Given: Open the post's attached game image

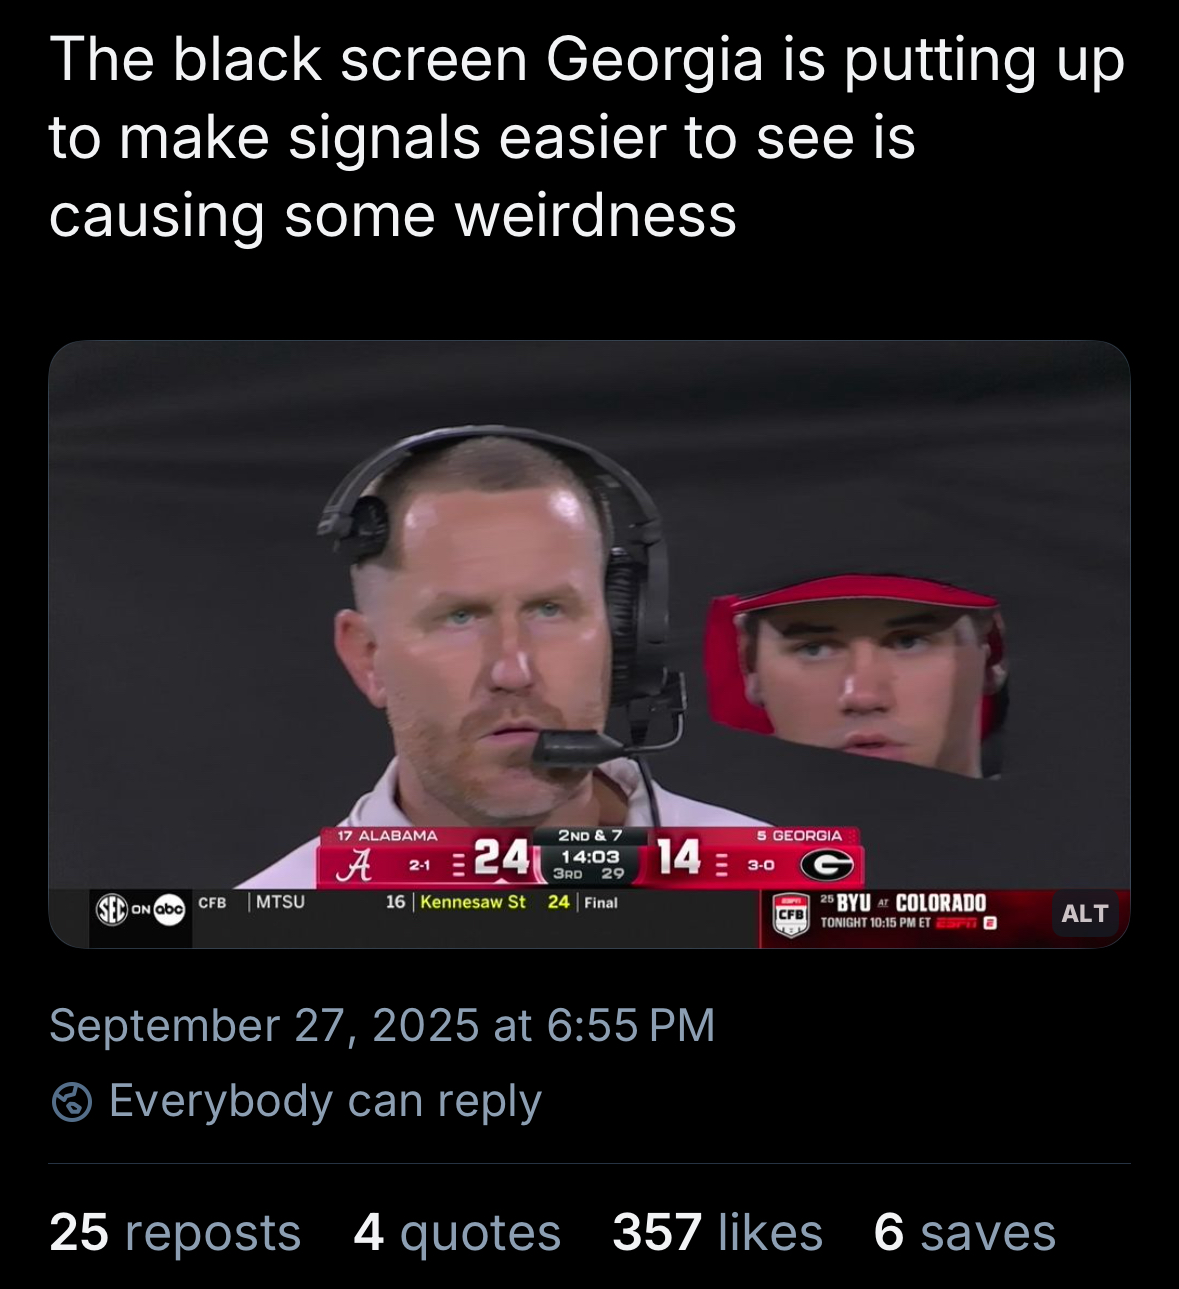Looking at the screenshot, I should click(x=589, y=600).
